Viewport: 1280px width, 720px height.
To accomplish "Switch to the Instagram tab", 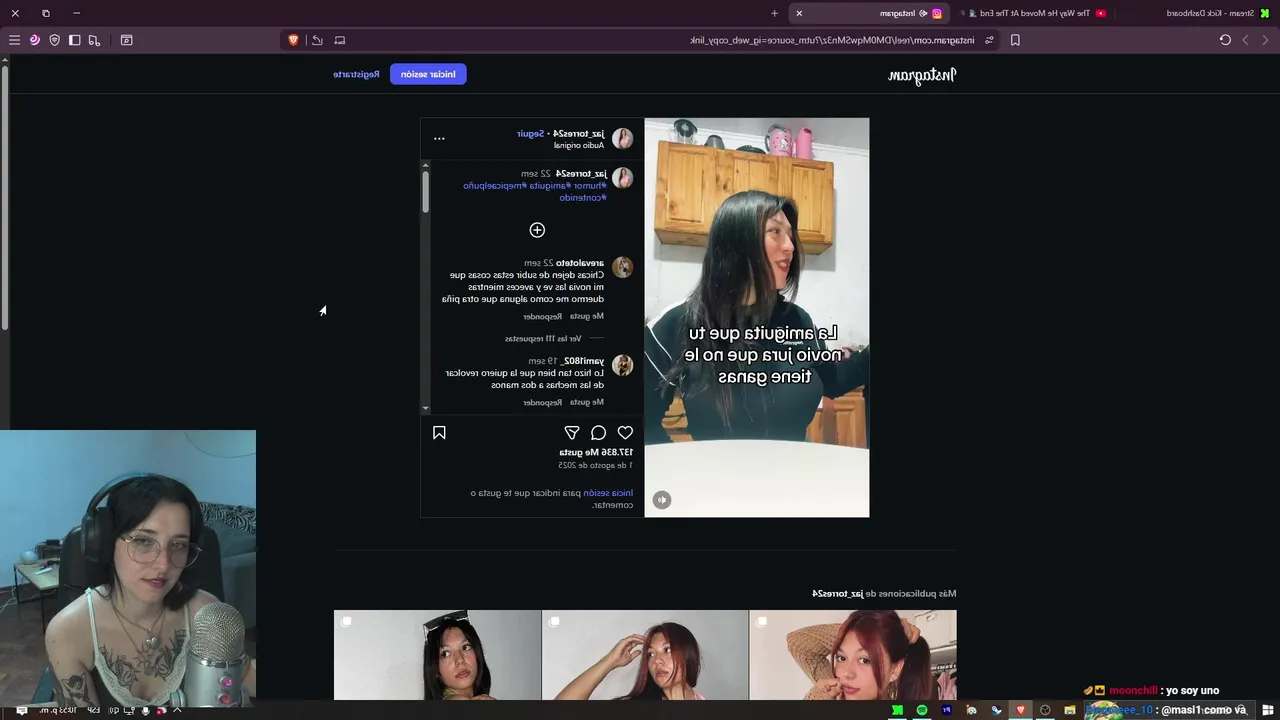I will (x=870, y=13).
